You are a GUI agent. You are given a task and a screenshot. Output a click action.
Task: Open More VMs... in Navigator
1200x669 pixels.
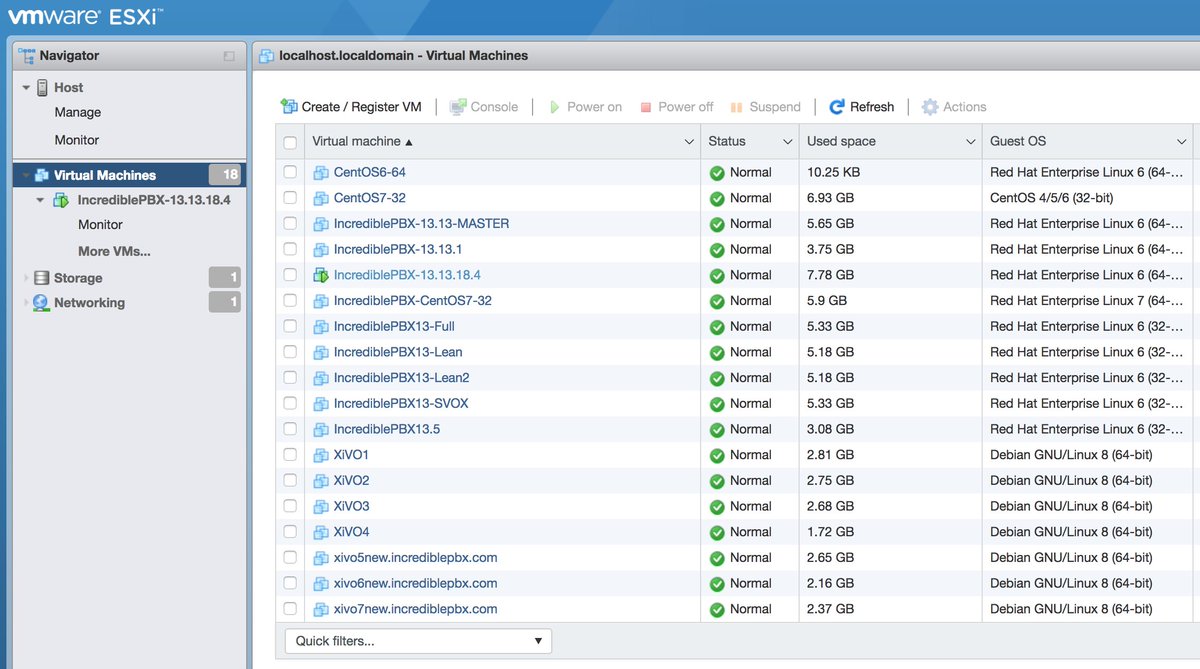[114, 251]
